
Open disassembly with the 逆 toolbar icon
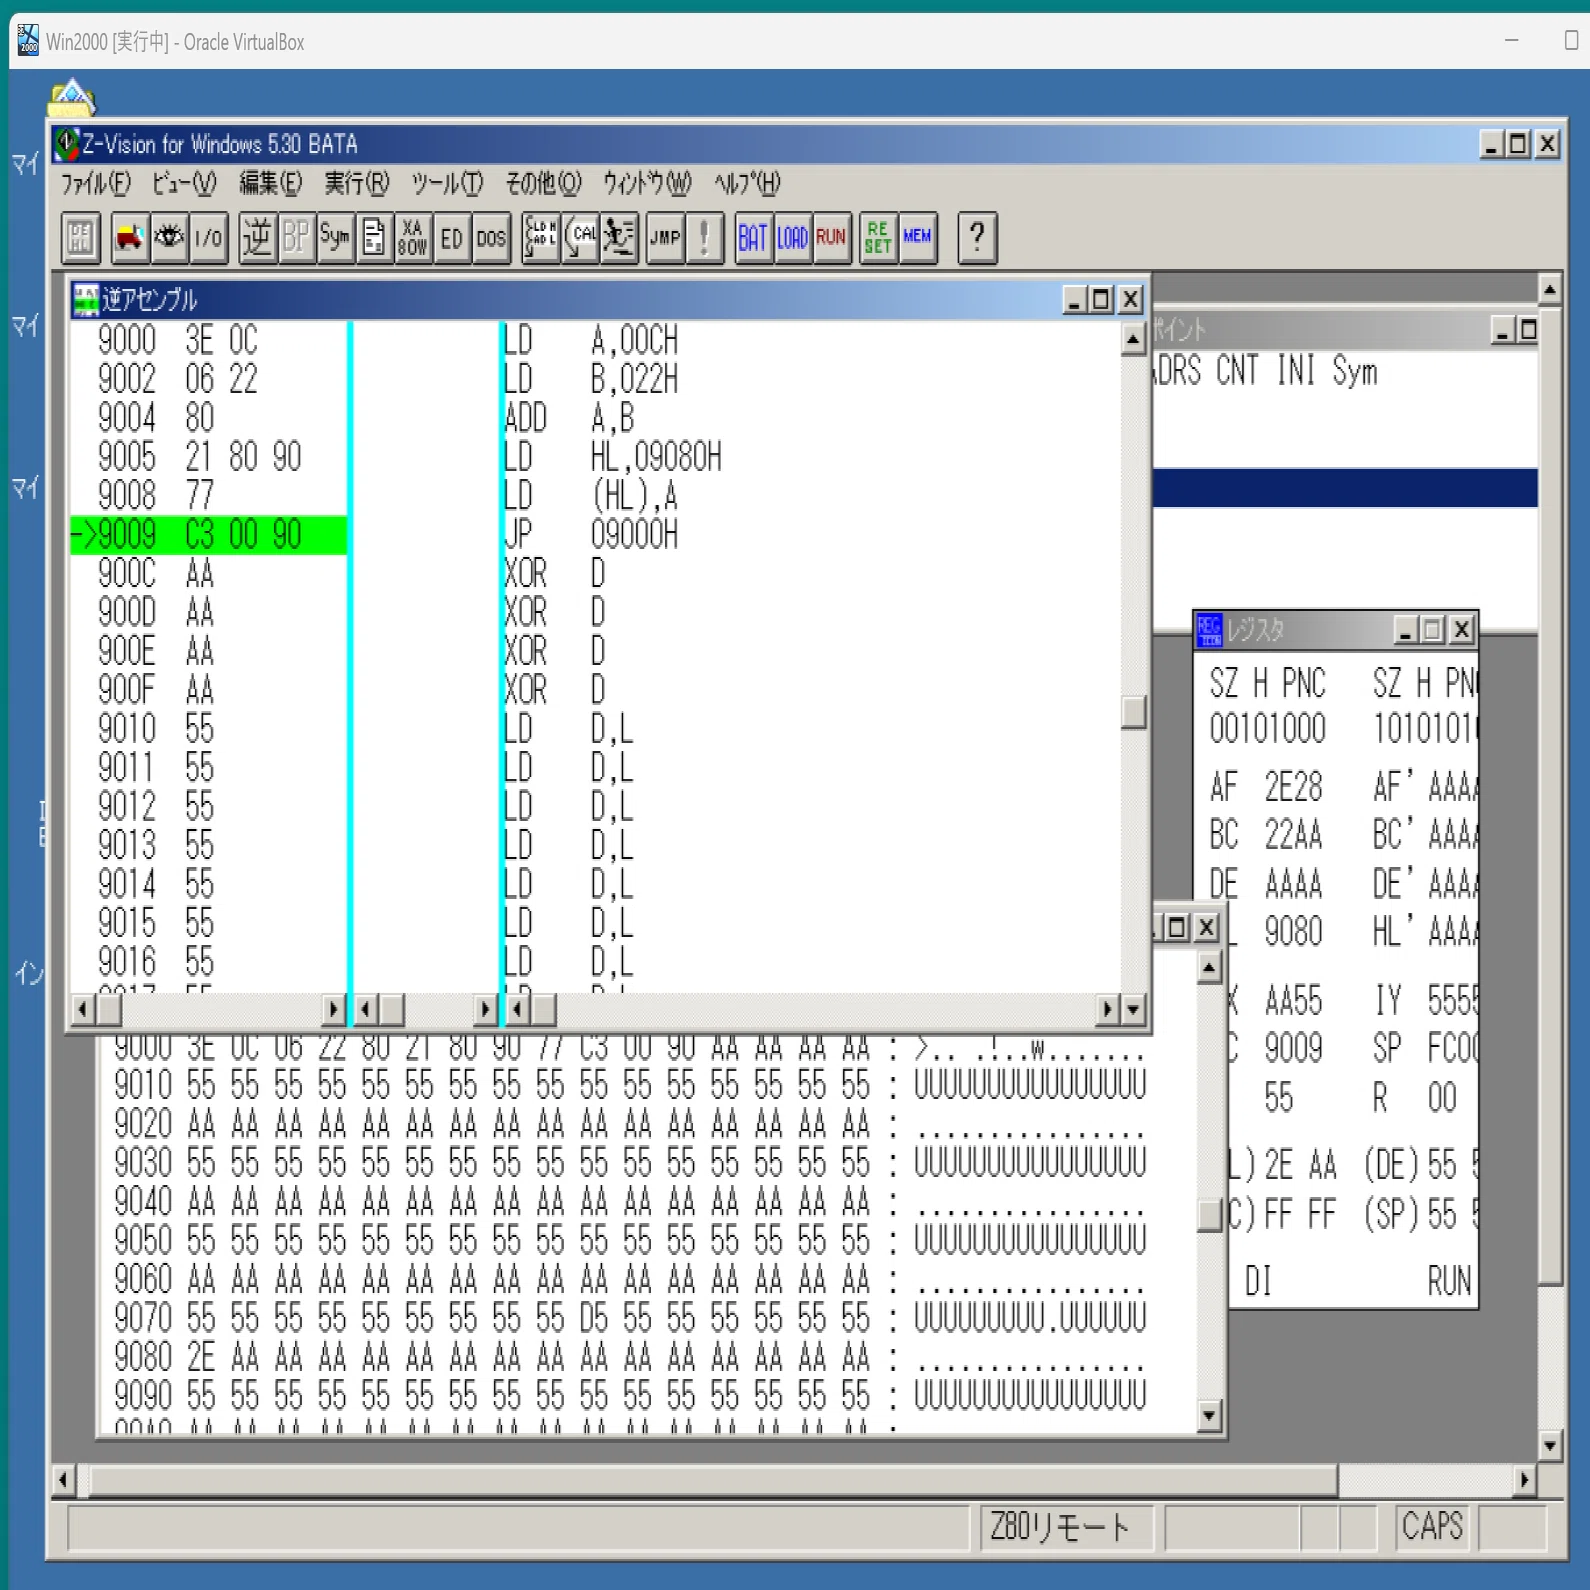point(257,238)
